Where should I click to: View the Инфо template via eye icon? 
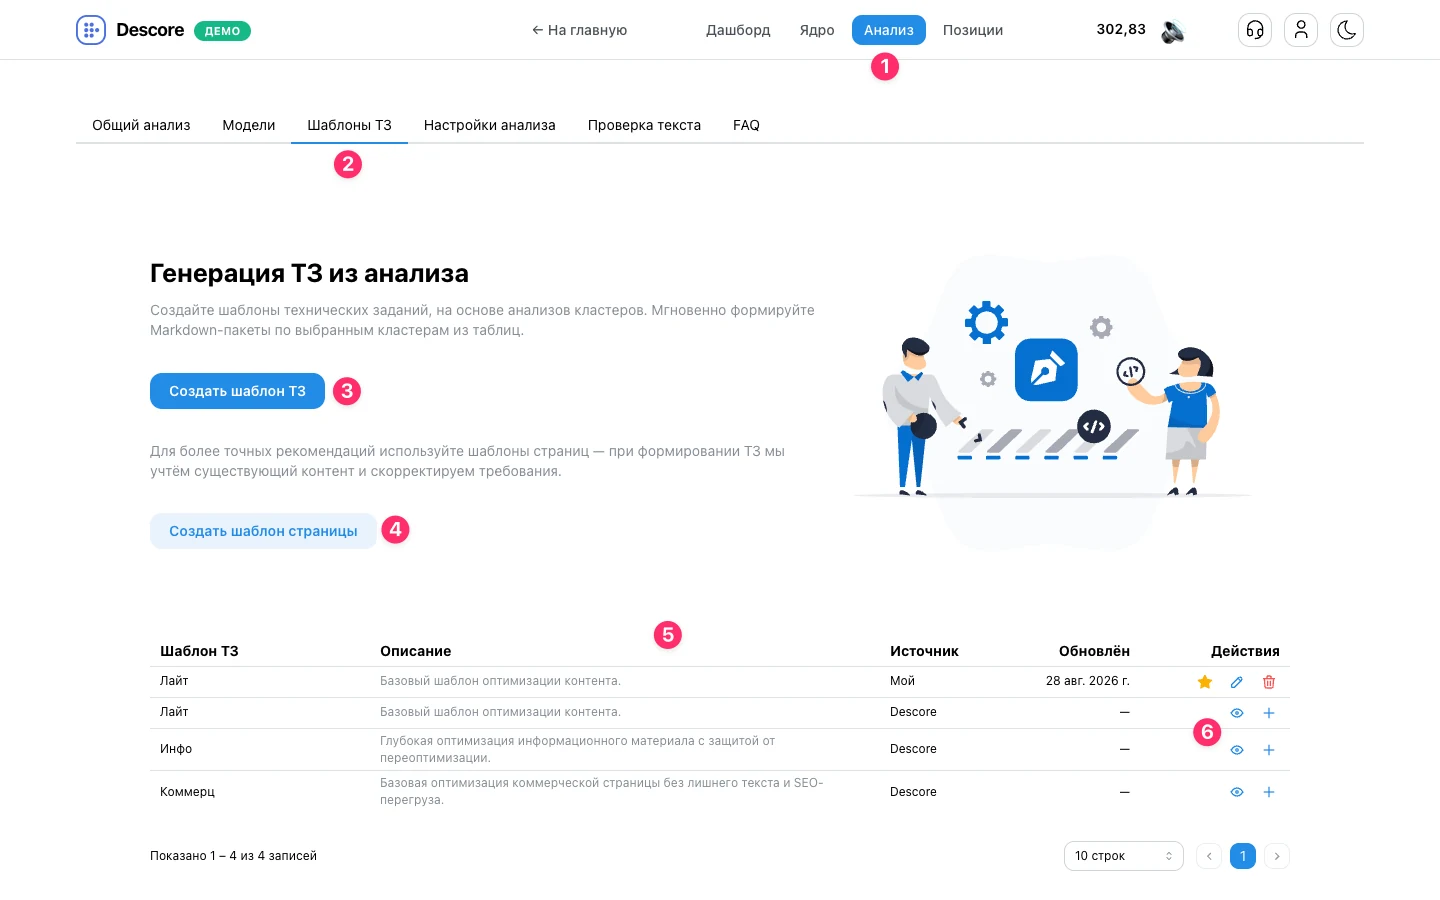(1237, 750)
